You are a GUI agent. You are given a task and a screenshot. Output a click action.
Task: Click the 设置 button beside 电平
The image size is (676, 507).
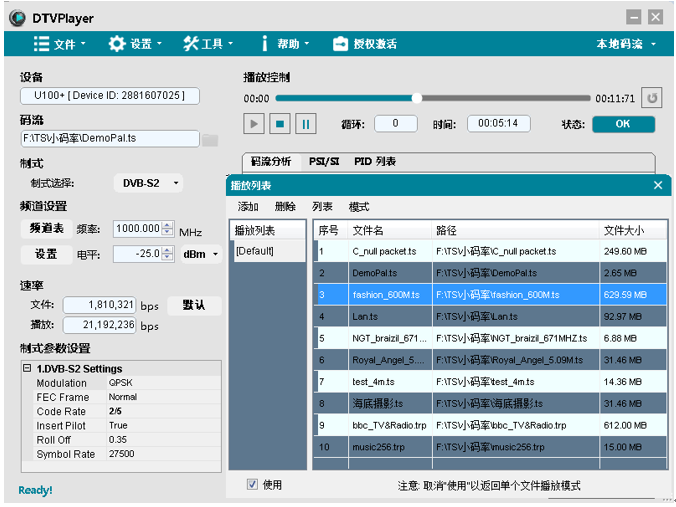pos(47,254)
